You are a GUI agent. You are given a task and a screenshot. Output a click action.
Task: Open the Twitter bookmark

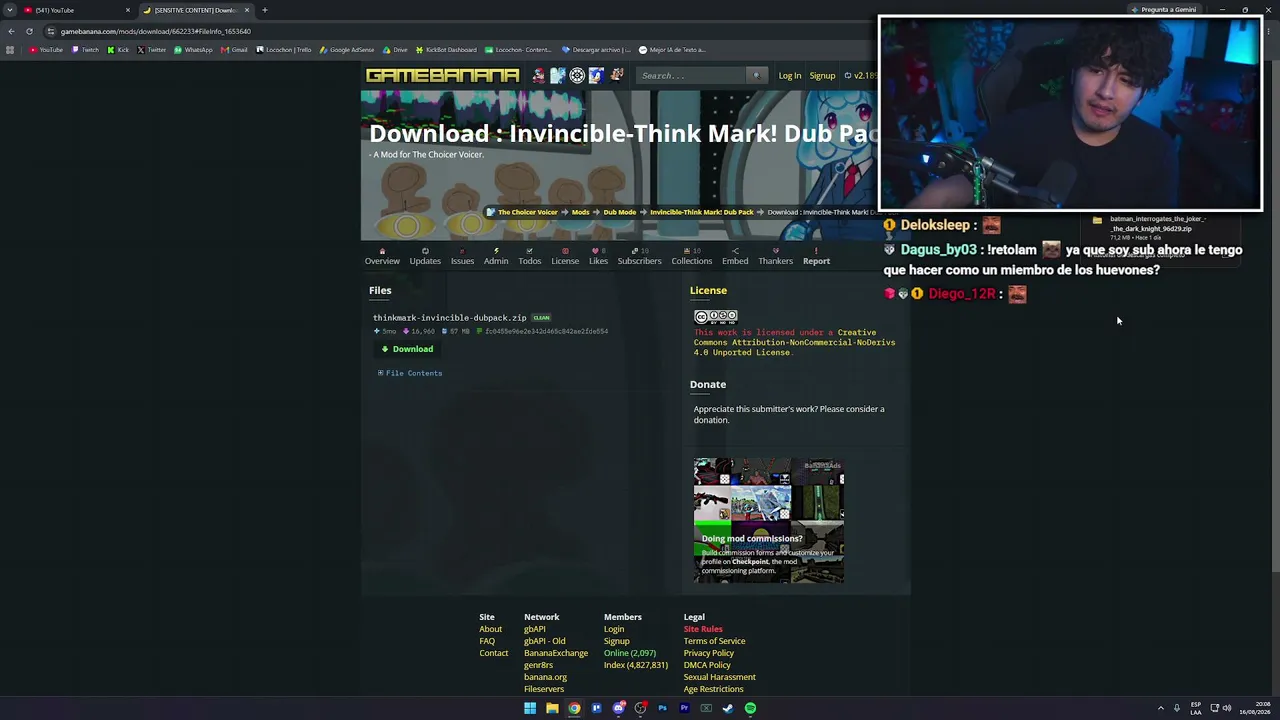152,50
